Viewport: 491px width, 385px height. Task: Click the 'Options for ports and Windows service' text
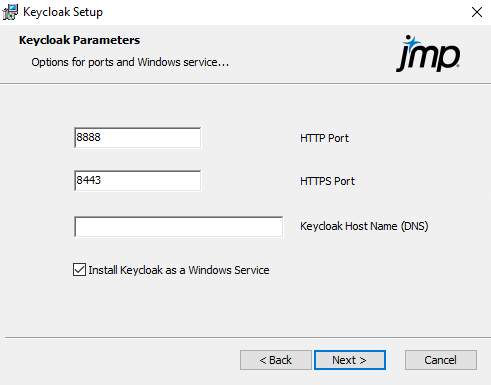[x=130, y=62]
